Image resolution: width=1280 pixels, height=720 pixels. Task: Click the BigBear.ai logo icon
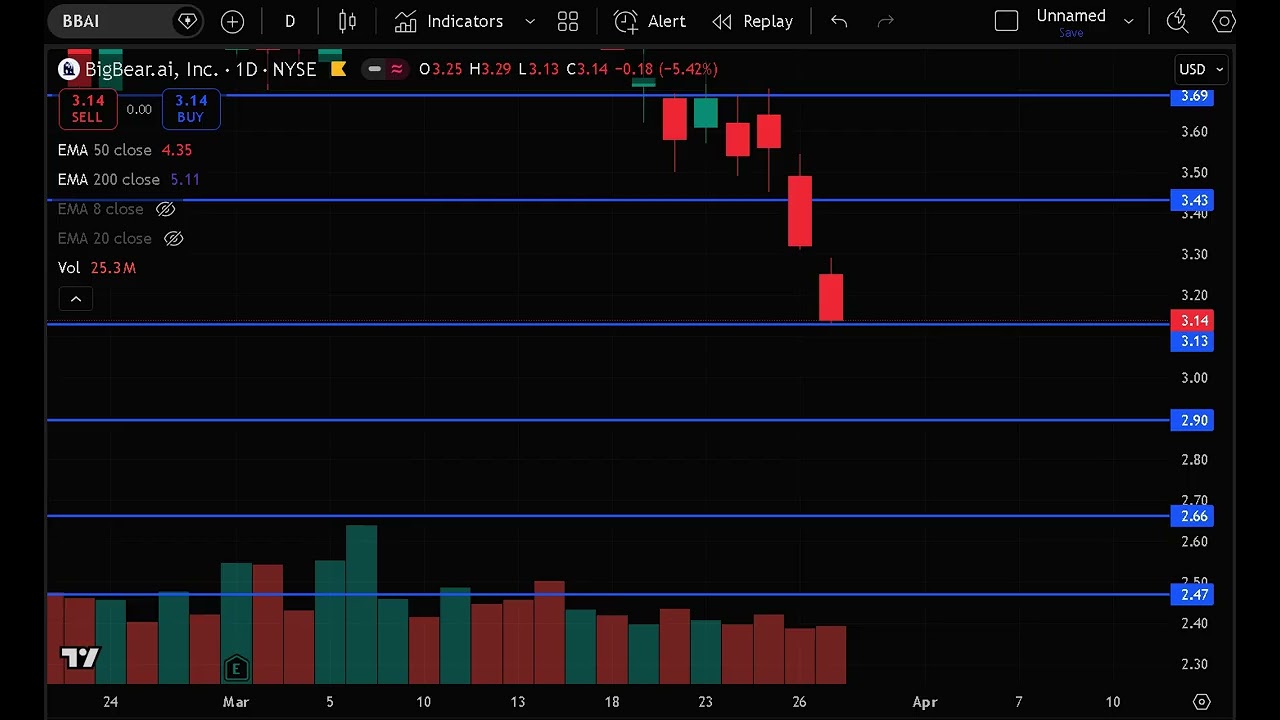(x=68, y=69)
